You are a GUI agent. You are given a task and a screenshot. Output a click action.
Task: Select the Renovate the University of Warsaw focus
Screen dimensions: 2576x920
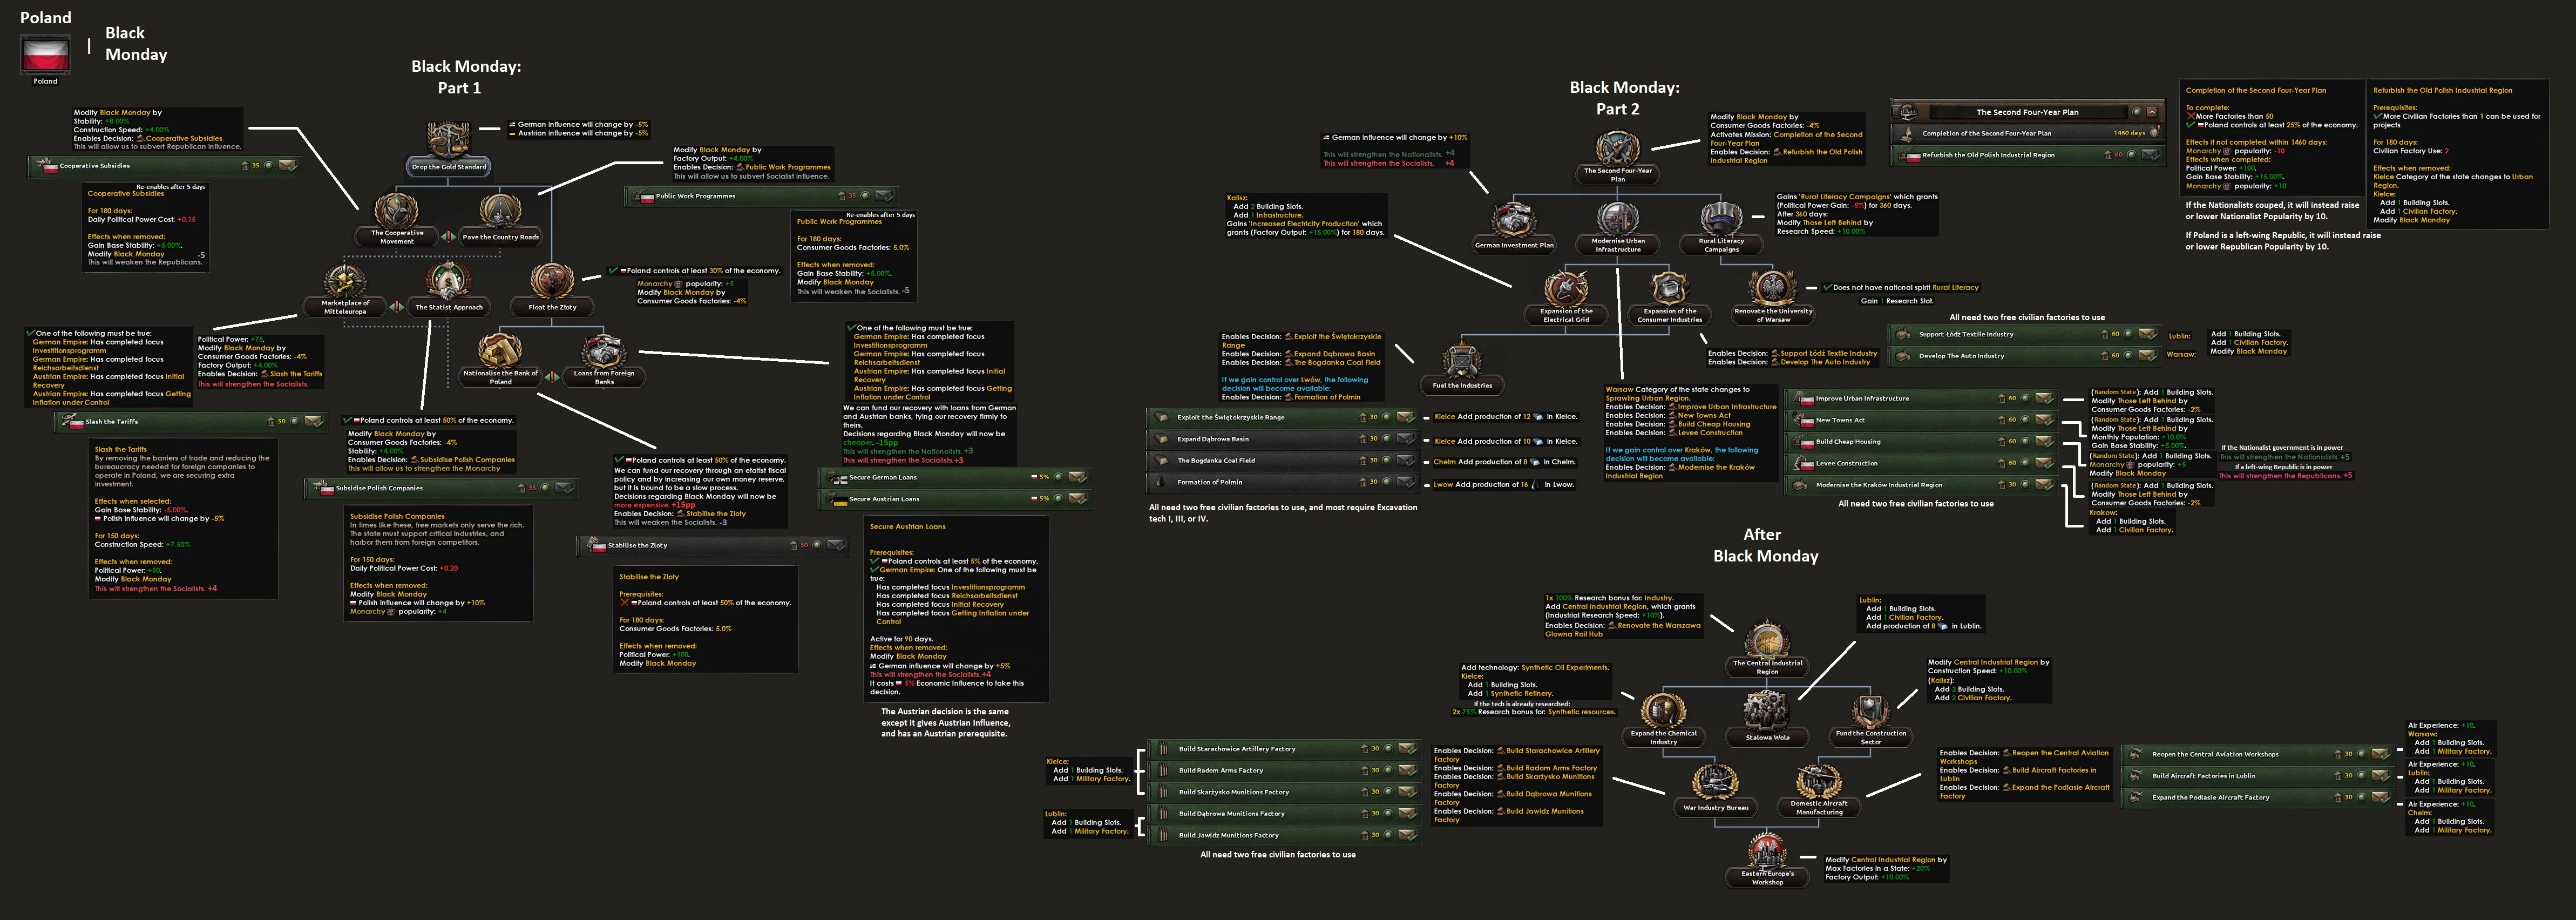point(1773,289)
